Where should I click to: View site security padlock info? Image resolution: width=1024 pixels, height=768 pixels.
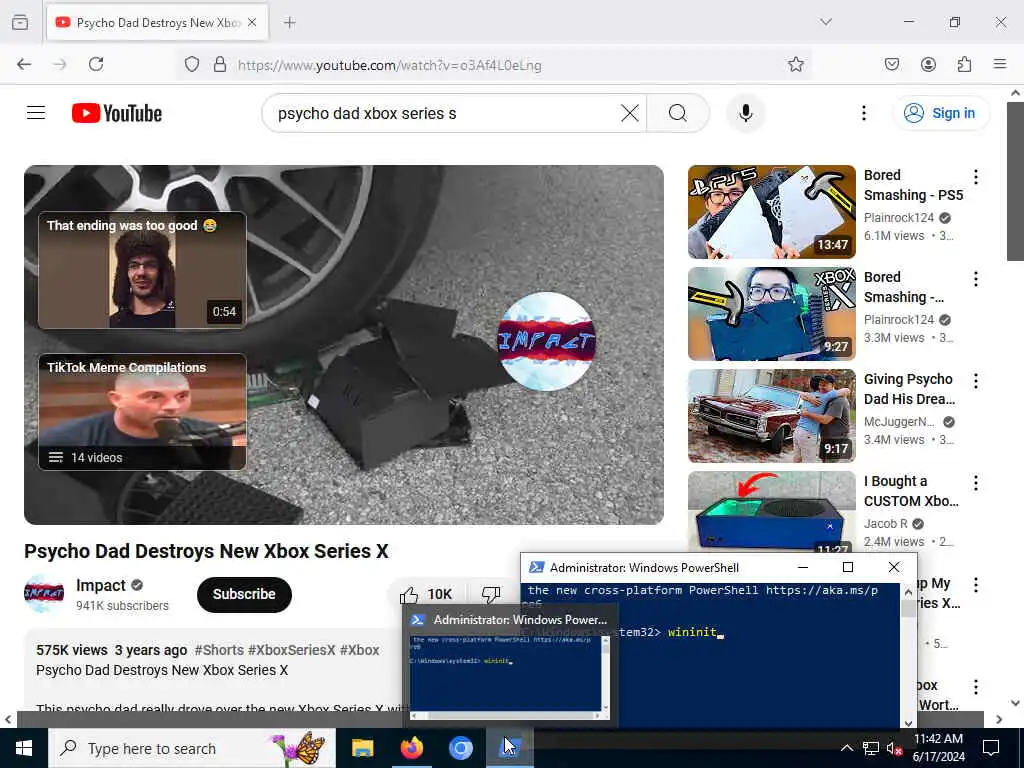(x=219, y=64)
